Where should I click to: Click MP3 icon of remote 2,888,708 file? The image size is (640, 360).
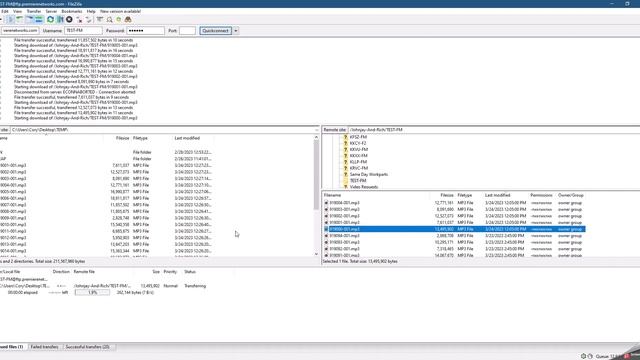pos(326,236)
